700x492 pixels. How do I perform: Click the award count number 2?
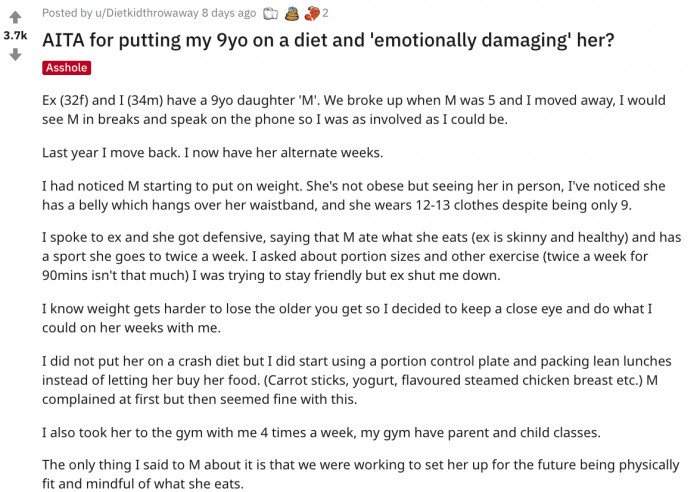tap(325, 13)
